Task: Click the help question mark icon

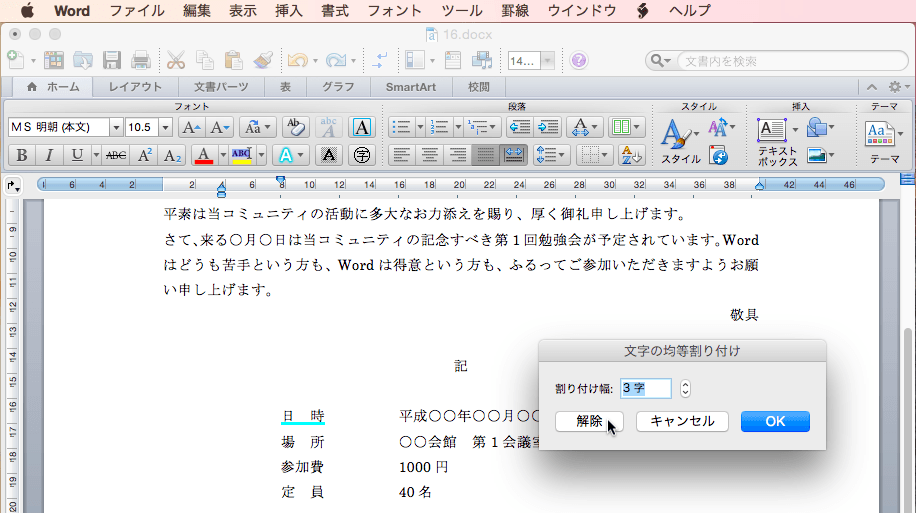Action: pos(578,60)
